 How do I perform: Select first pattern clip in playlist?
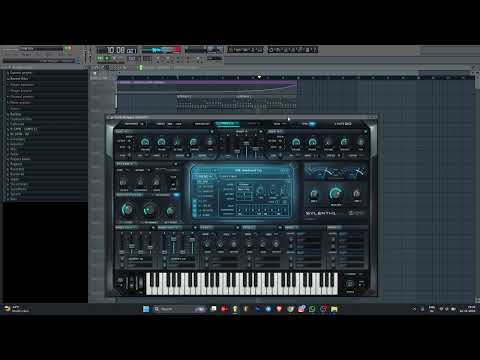tap(206, 103)
